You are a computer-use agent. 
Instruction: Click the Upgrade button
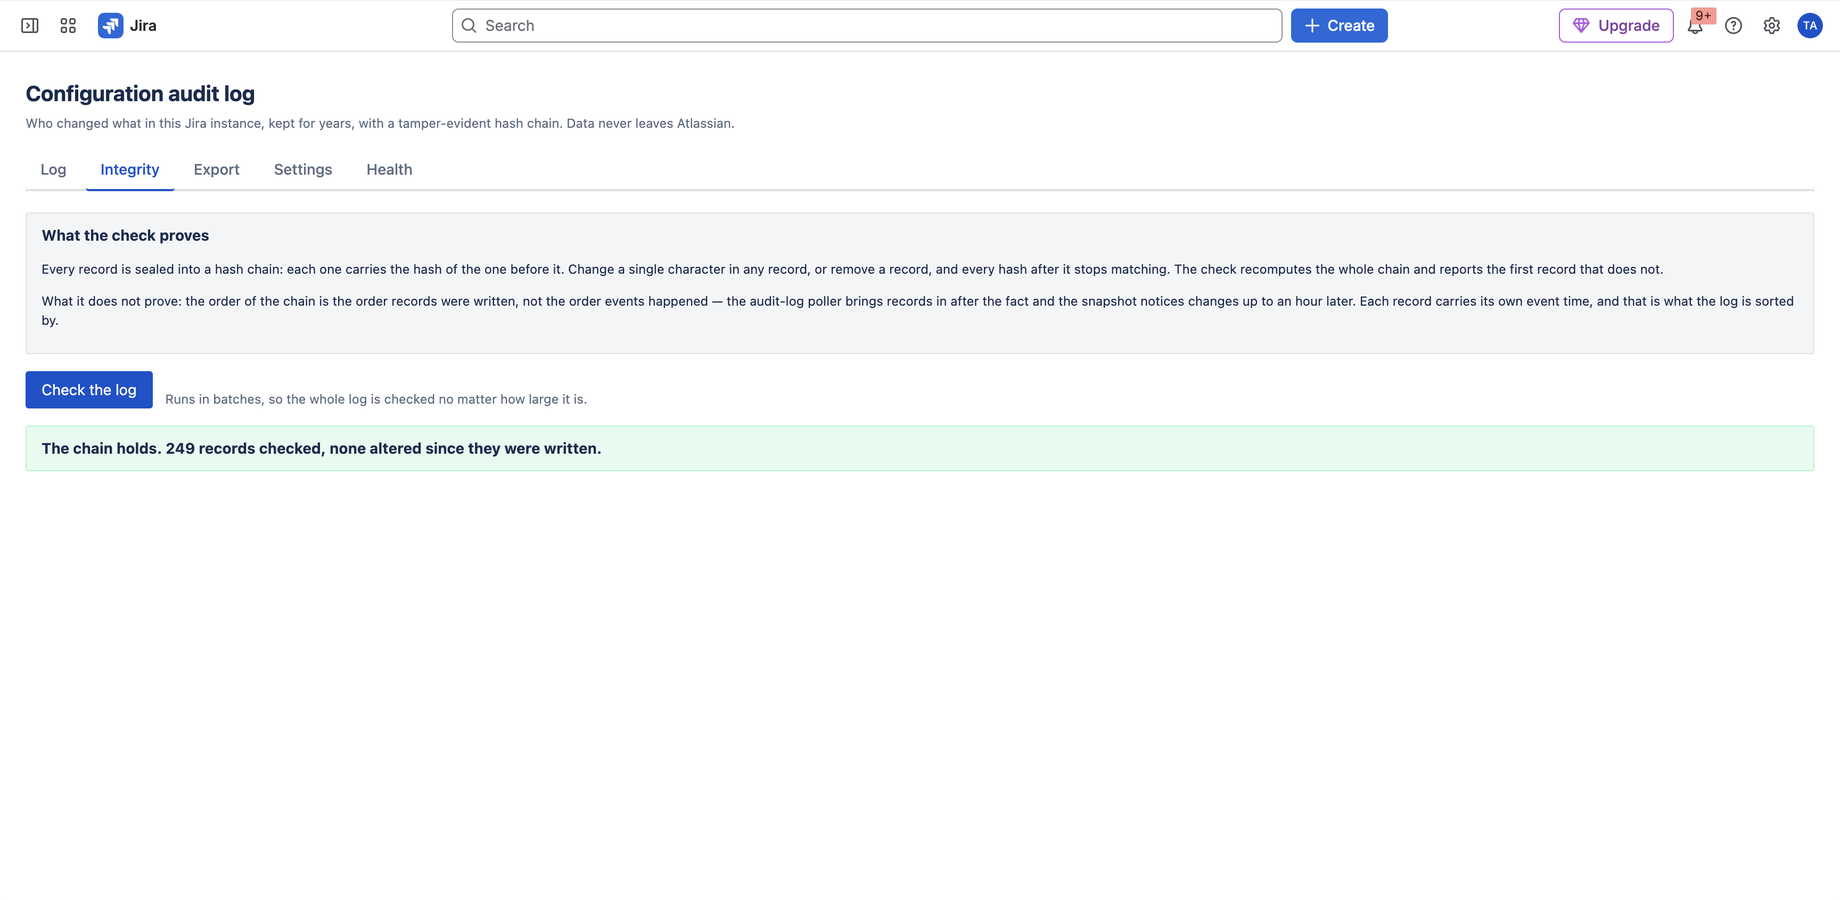click(1616, 26)
